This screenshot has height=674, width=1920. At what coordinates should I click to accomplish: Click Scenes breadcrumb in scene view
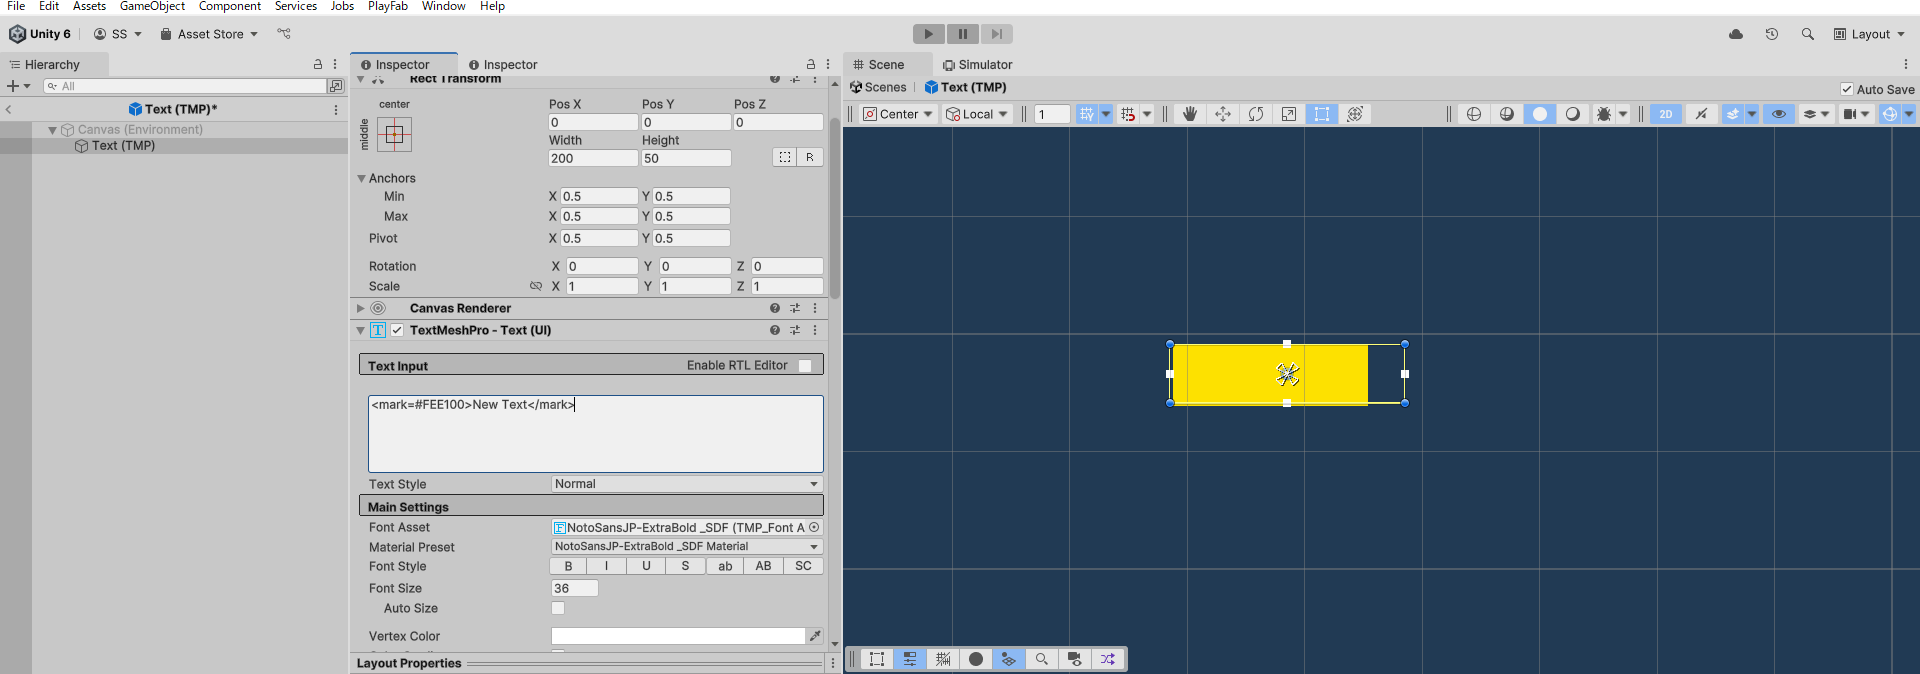pyautogui.click(x=878, y=88)
